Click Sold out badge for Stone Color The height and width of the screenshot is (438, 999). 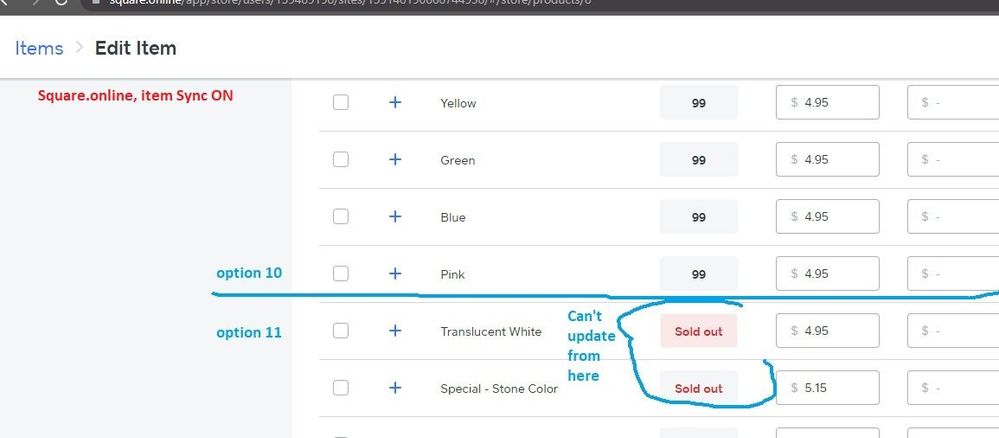click(698, 388)
